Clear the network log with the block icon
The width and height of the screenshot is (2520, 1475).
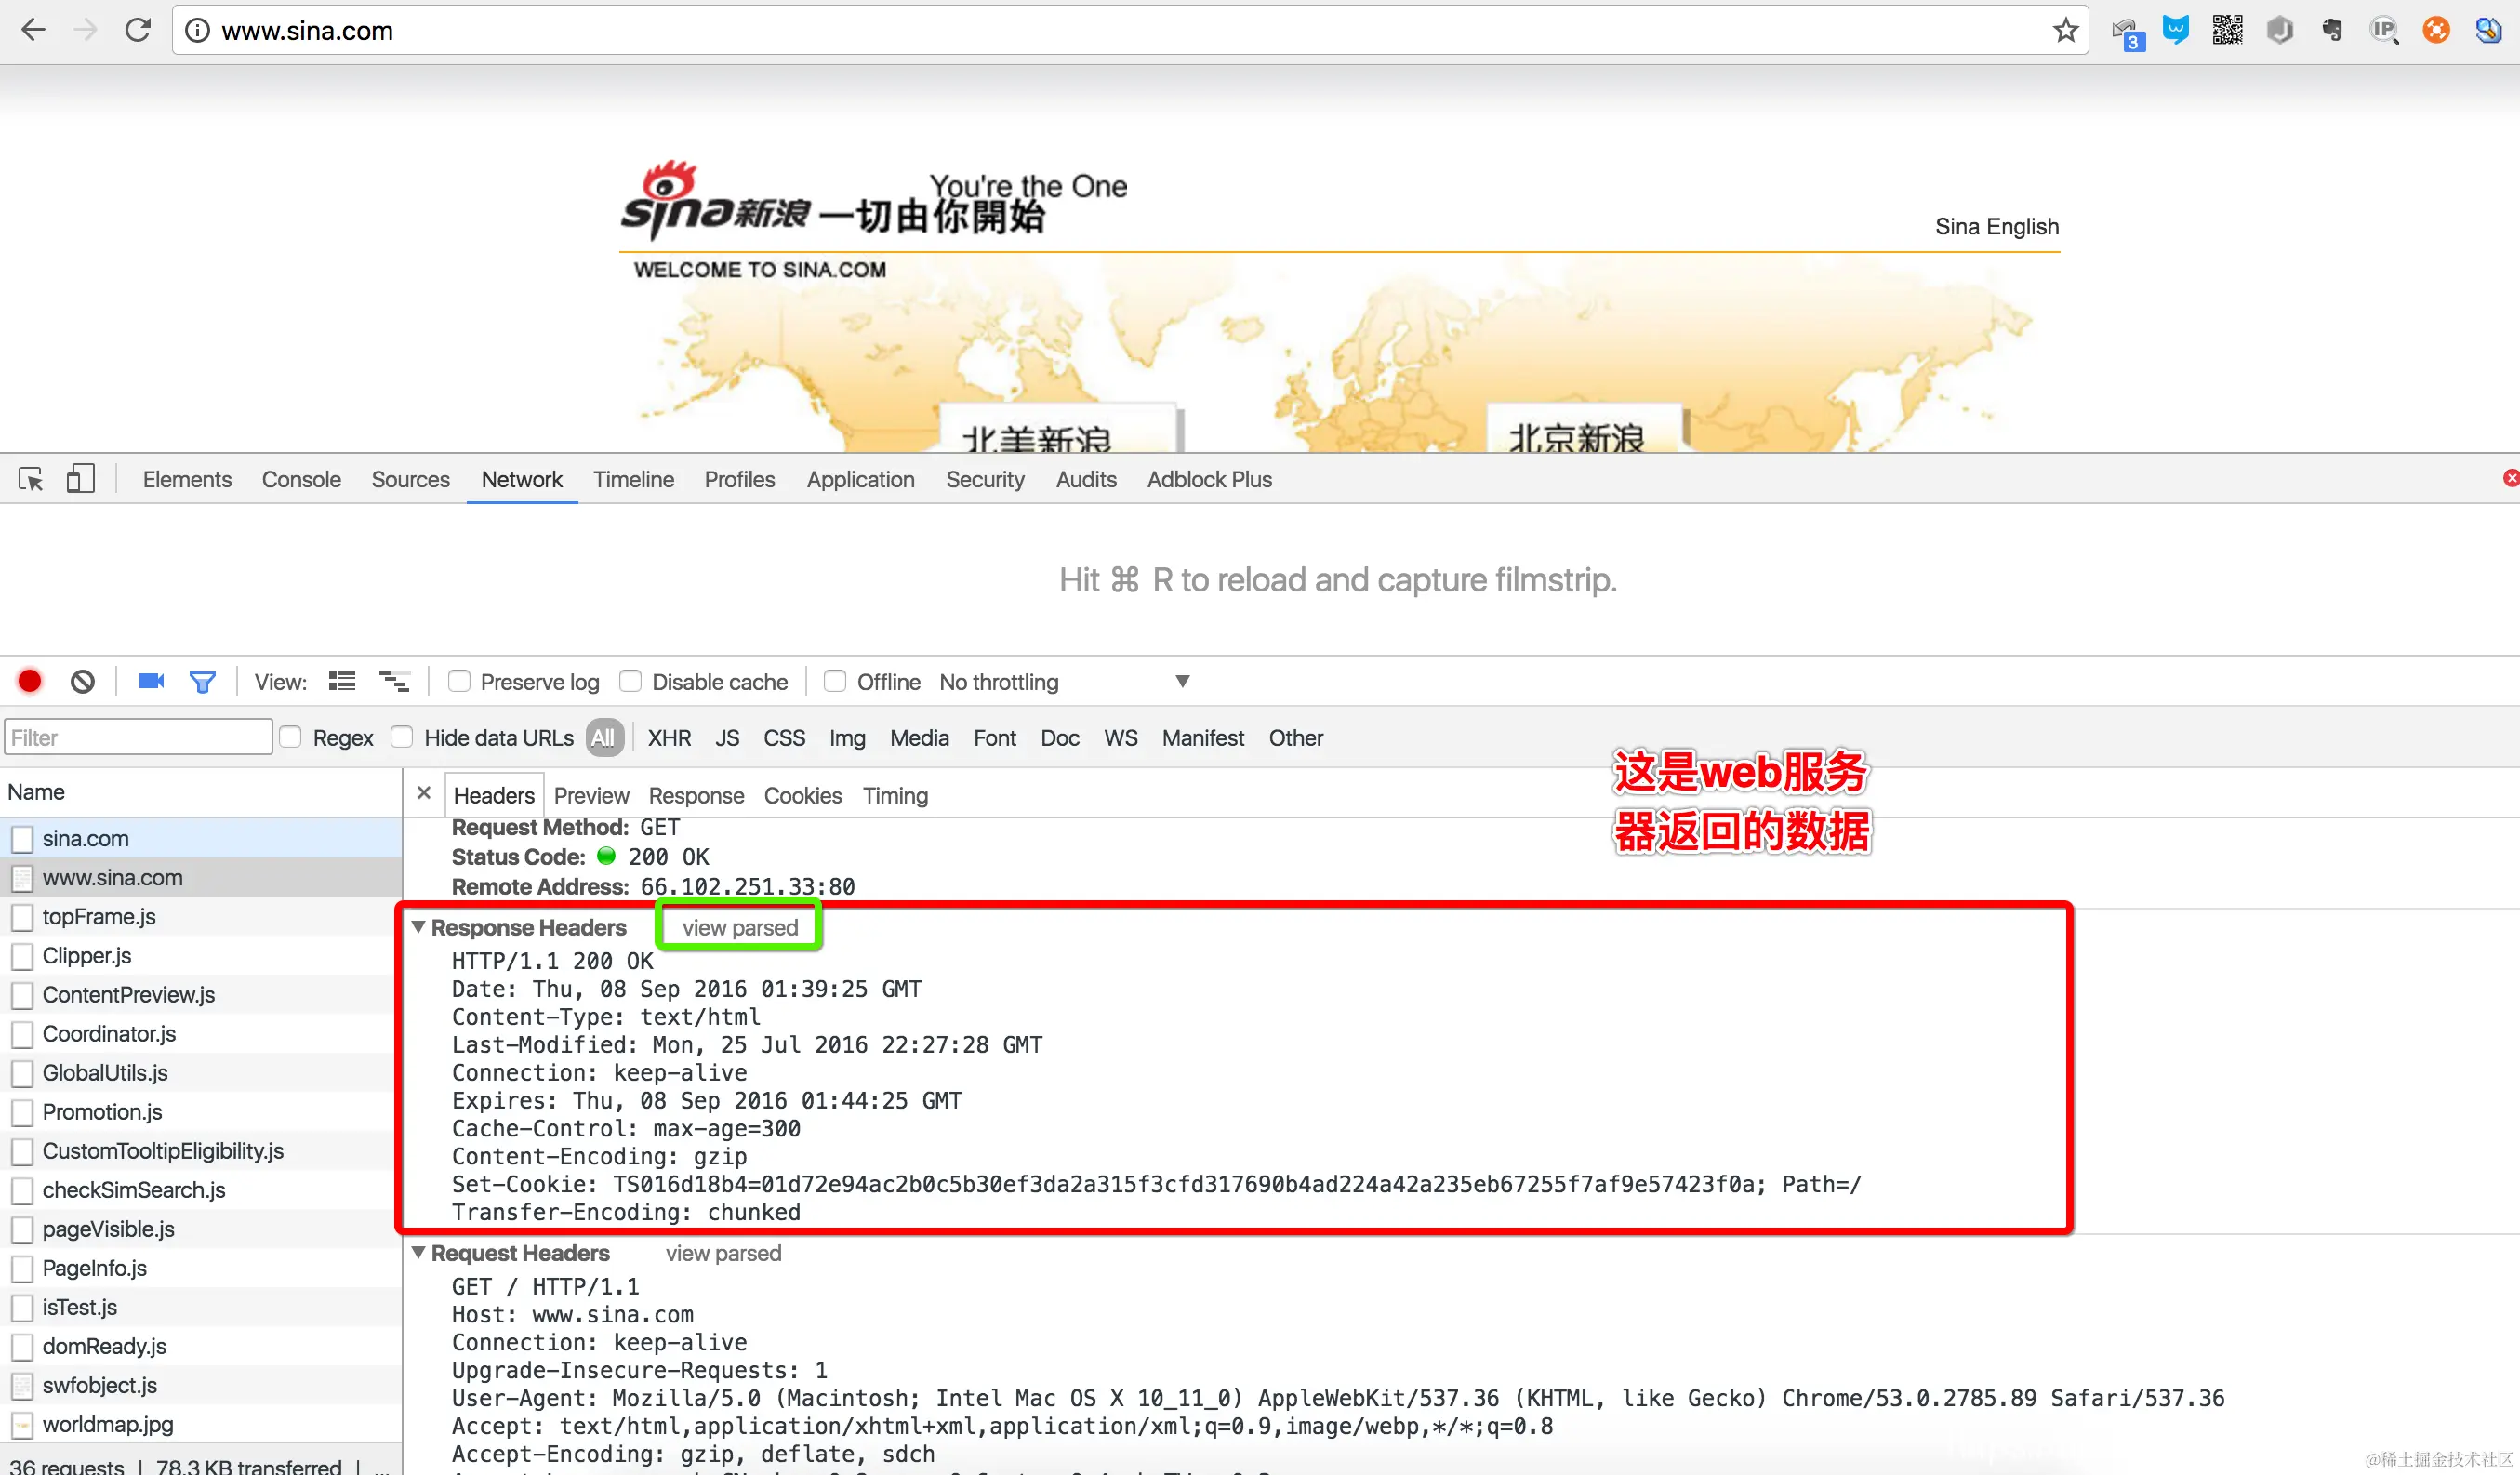[83, 682]
